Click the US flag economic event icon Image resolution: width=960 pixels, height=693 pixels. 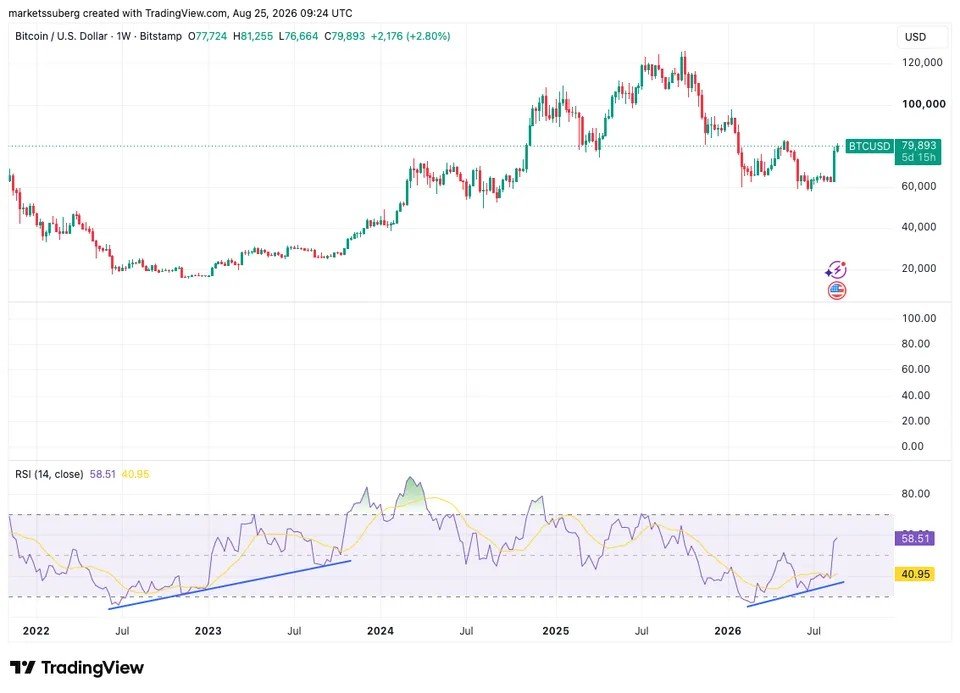[x=837, y=291]
